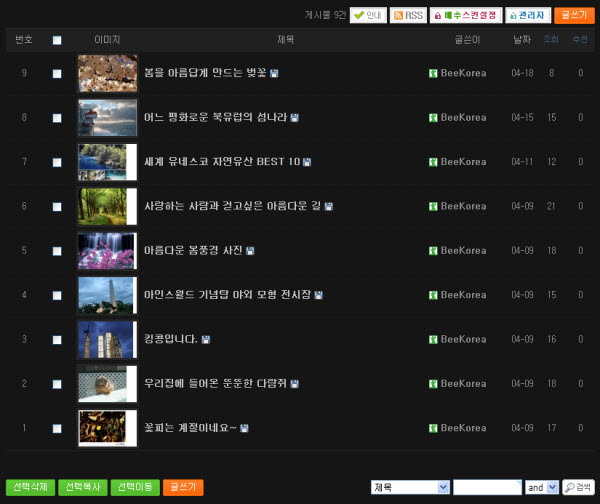600x504 pixels.
Task: Check the box for post number 8
Action: [57, 118]
